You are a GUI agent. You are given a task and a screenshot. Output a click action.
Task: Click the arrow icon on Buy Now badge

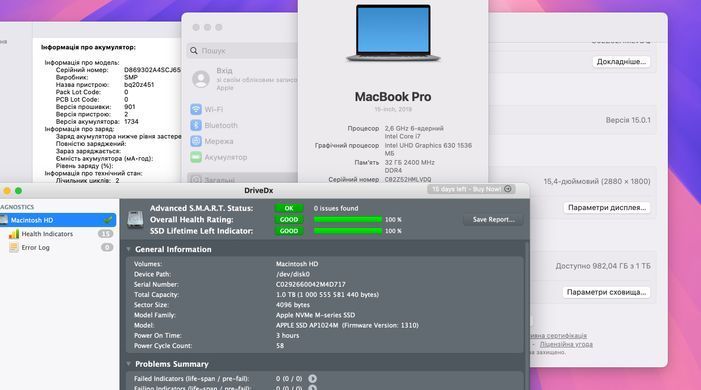(x=508, y=189)
